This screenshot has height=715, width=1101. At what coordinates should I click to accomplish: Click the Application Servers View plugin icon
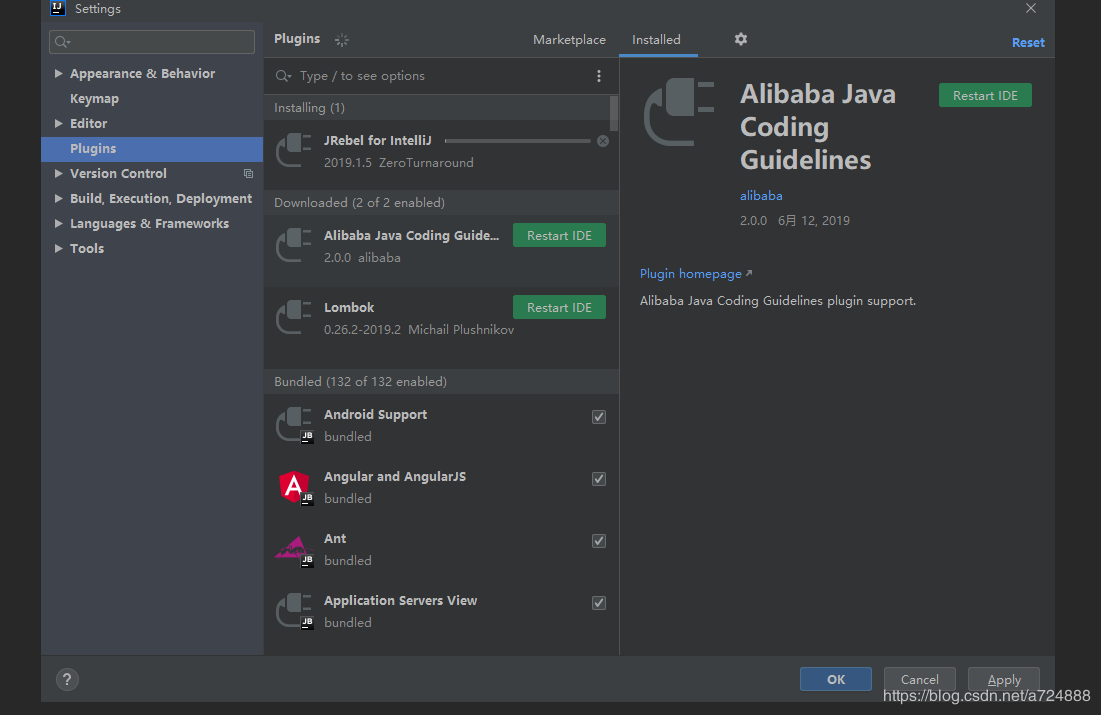pyautogui.click(x=294, y=611)
